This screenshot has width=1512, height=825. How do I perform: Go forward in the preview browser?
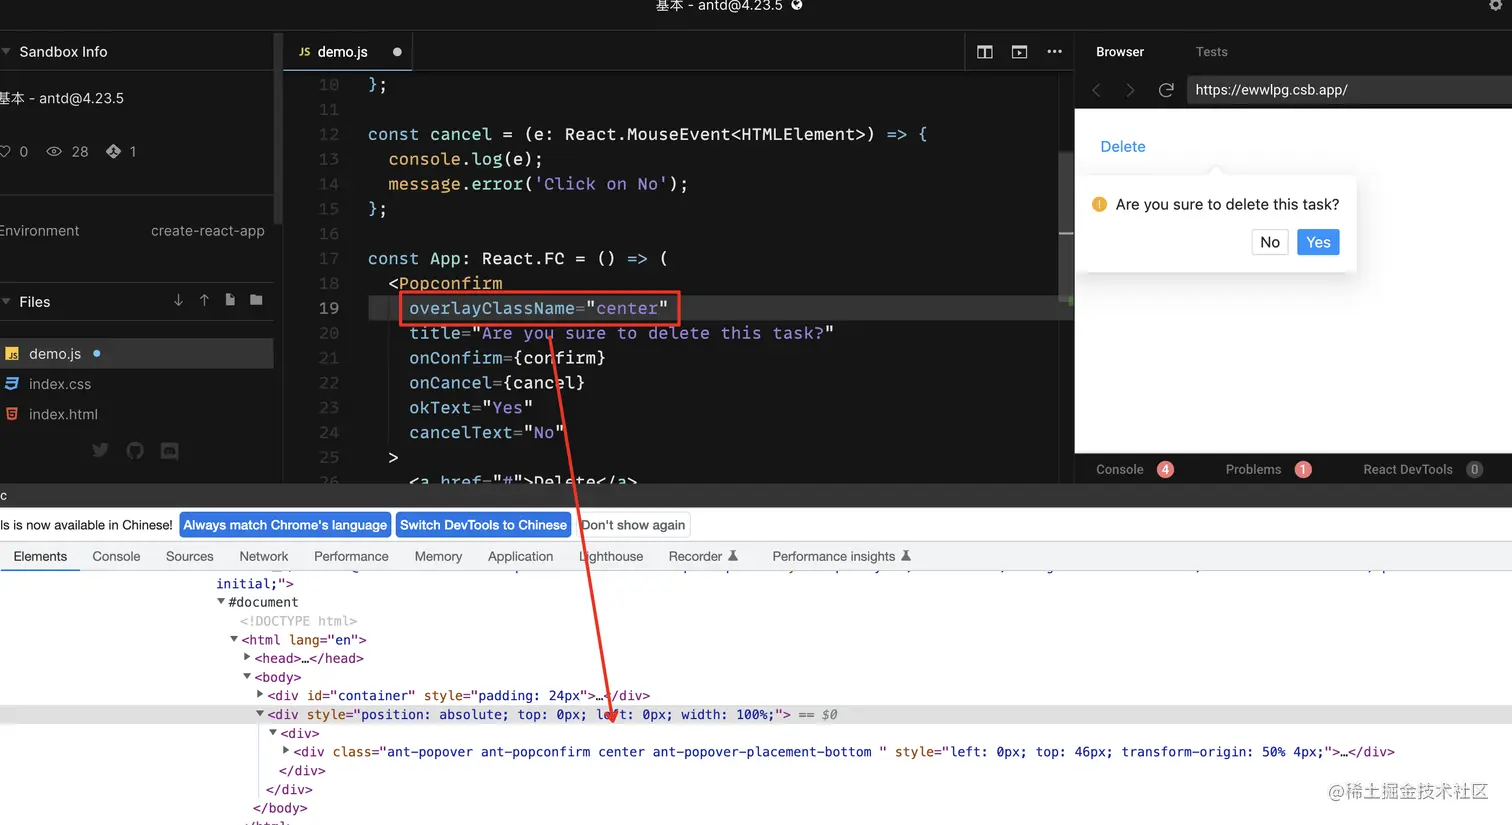1130,90
